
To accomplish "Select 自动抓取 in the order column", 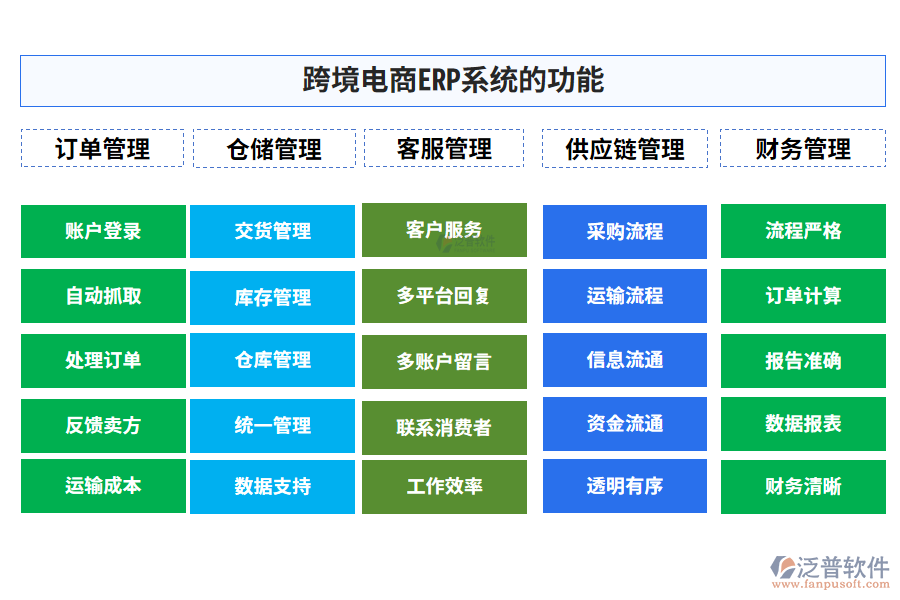I will click(x=101, y=296).
